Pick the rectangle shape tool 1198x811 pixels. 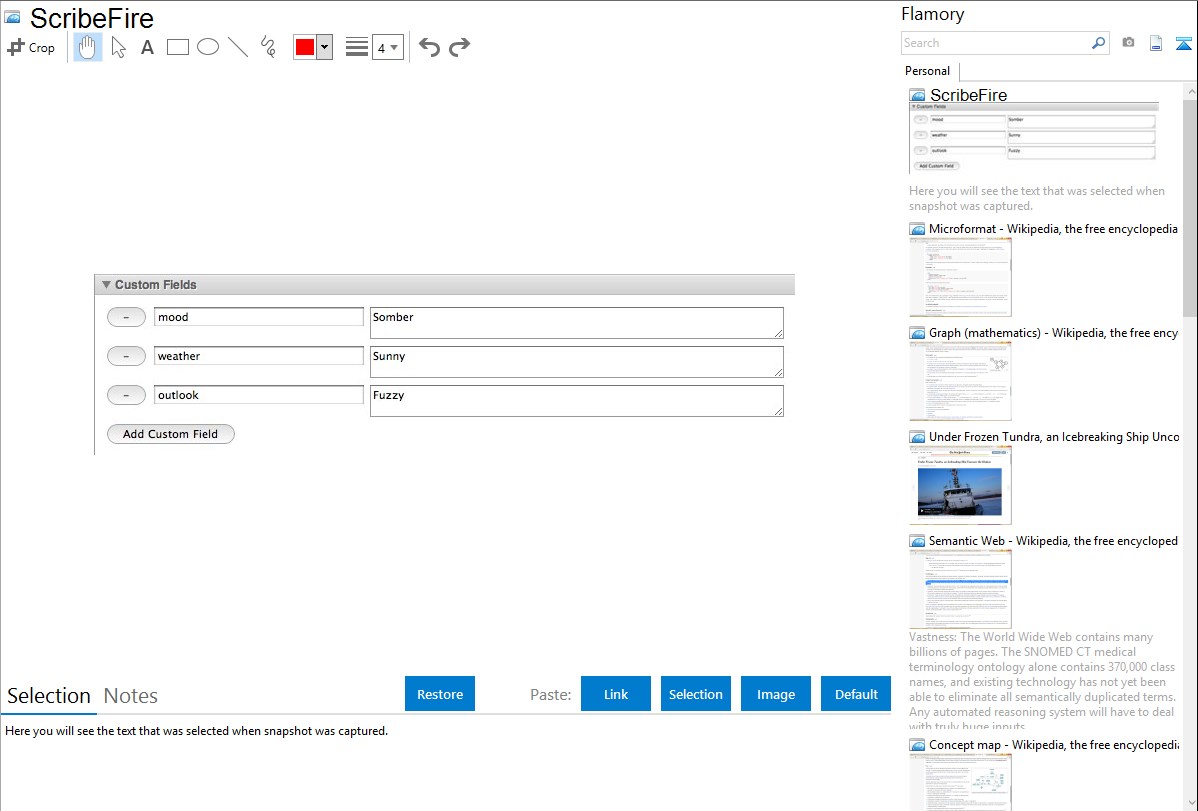(178, 47)
